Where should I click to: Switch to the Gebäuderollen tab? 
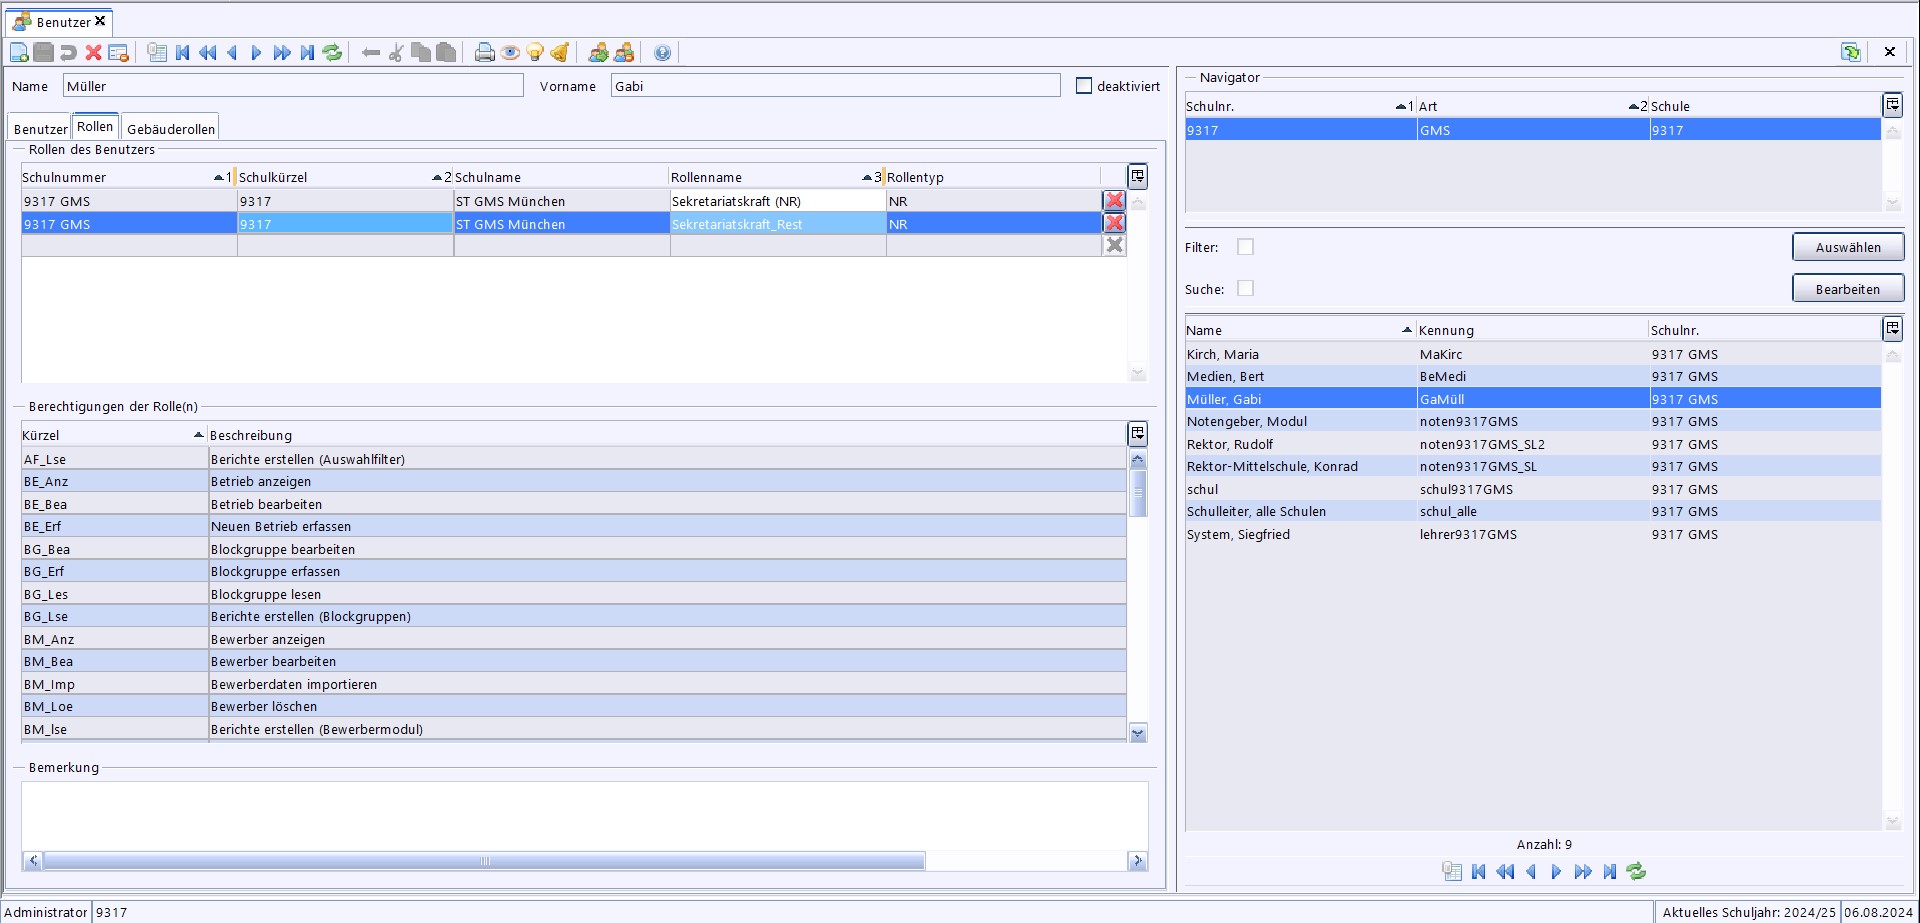[x=171, y=129]
